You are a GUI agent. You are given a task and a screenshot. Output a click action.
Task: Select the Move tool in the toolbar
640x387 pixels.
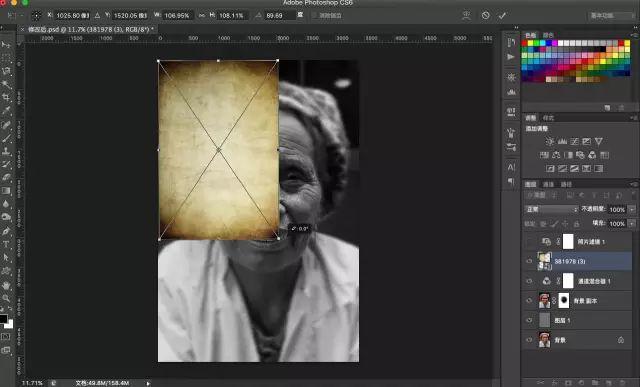coord(6,44)
